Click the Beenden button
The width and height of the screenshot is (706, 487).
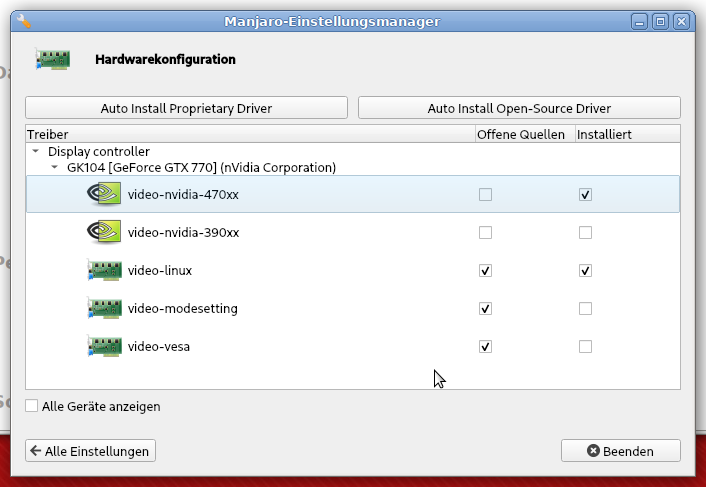click(x=621, y=451)
